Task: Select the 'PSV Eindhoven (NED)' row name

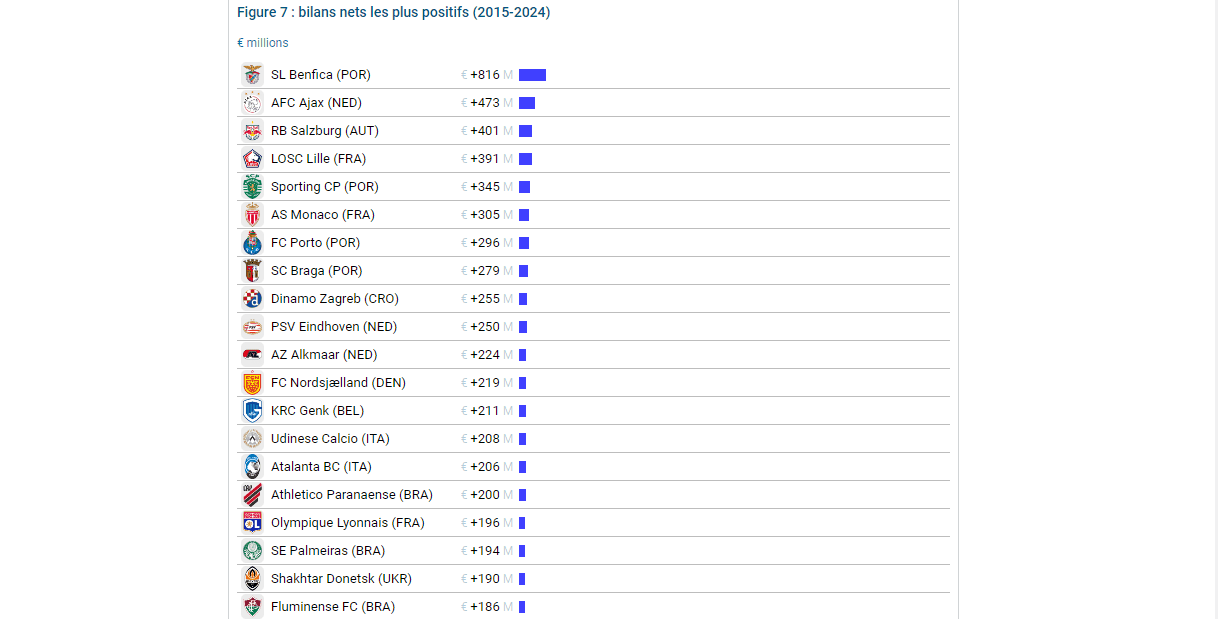Action: [334, 327]
